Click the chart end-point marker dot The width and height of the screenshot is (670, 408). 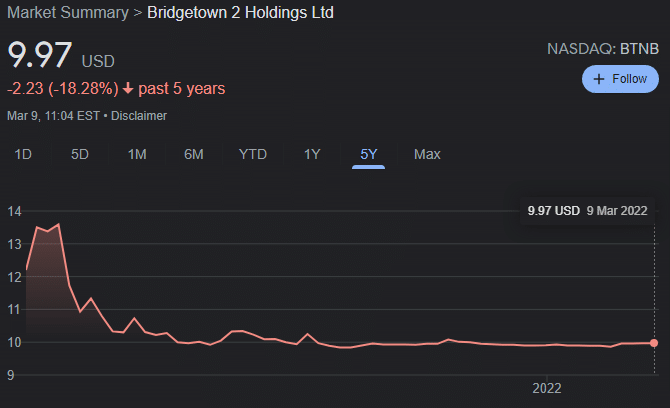point(654,343)
